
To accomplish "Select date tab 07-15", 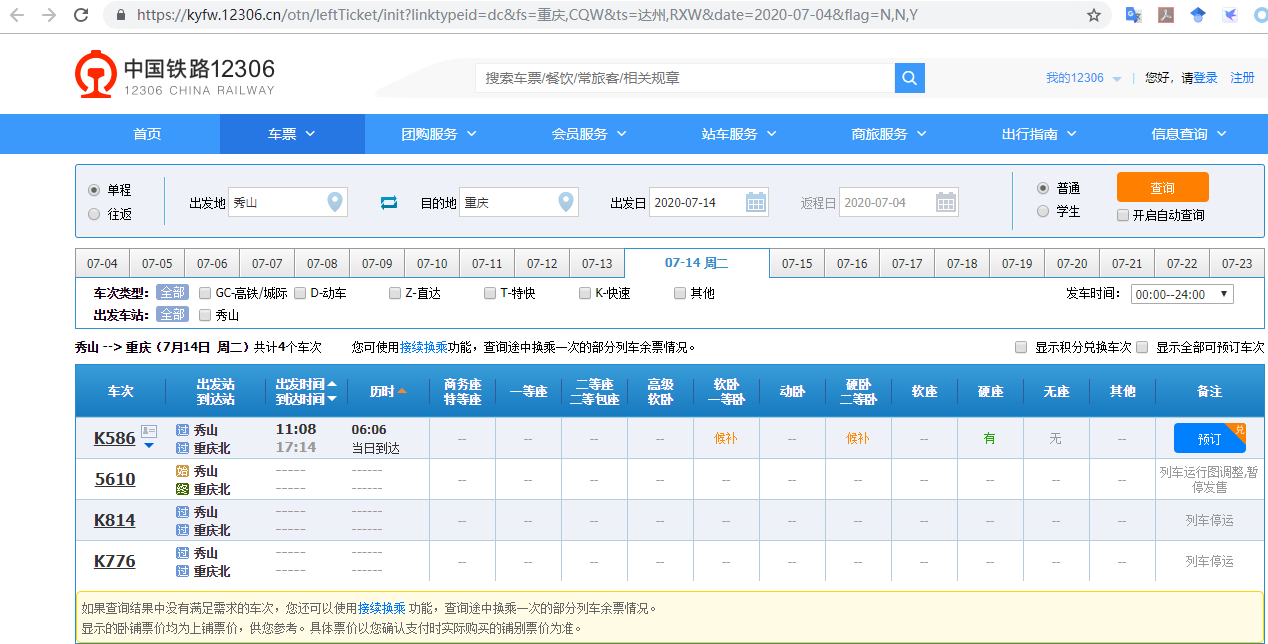I will point(797,264).
